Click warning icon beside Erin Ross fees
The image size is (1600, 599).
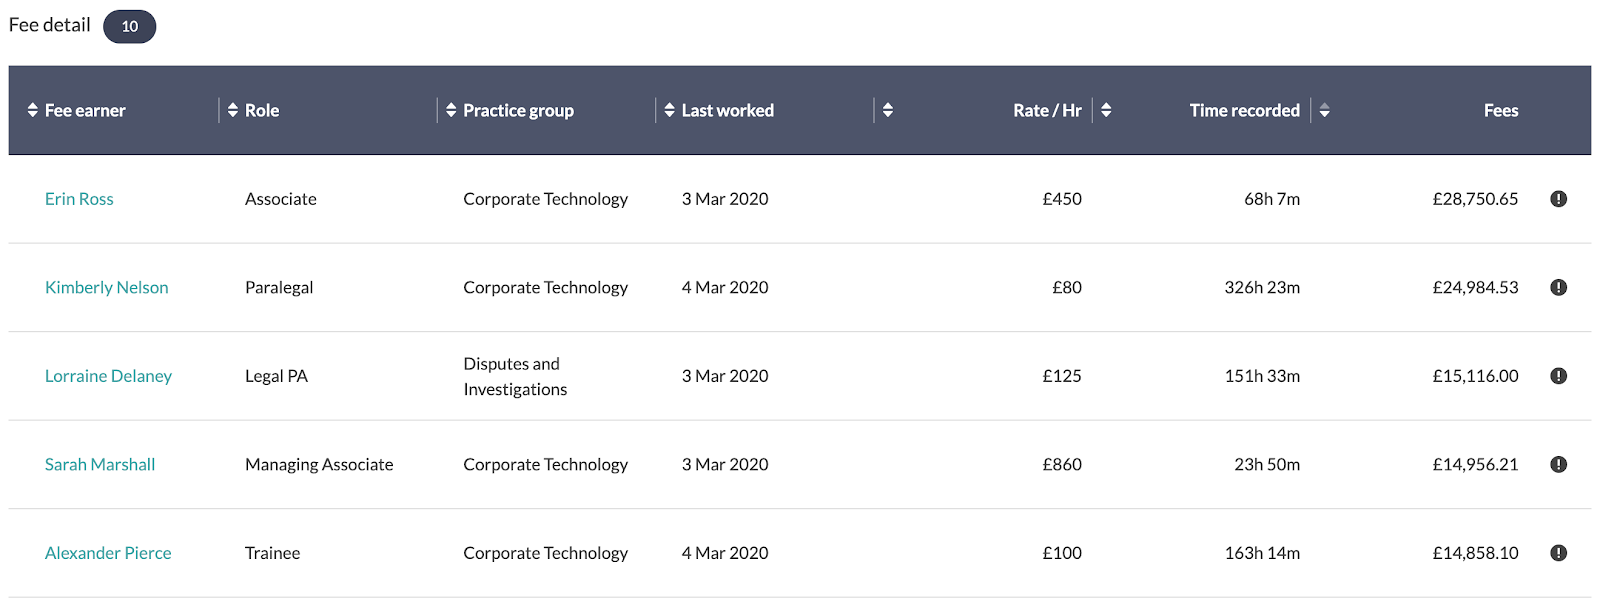pos(1558,199)
